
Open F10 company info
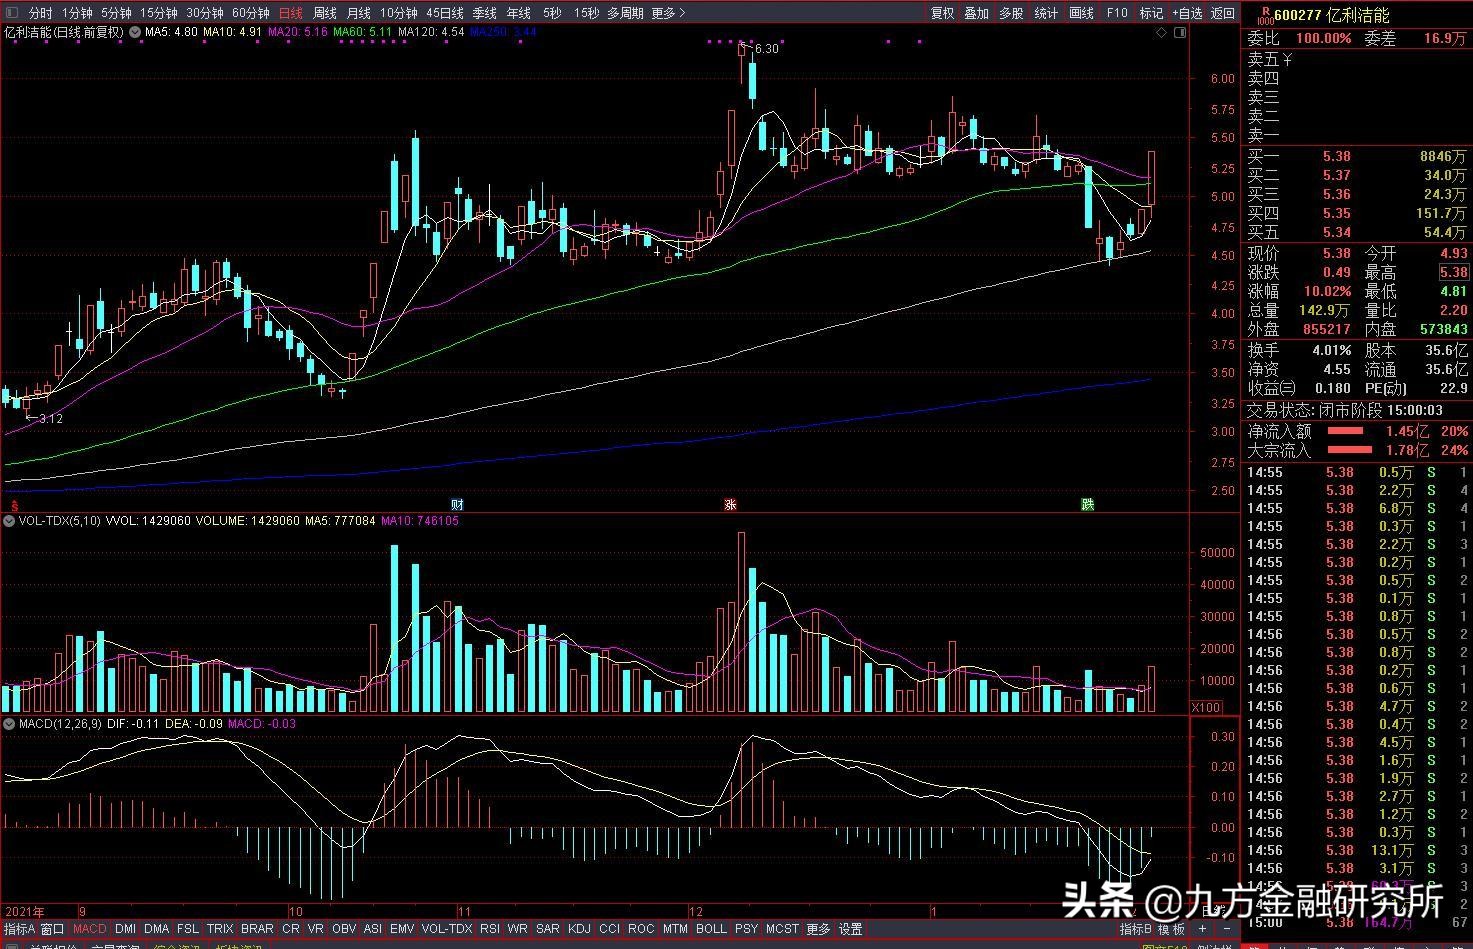click(1117, 13)
